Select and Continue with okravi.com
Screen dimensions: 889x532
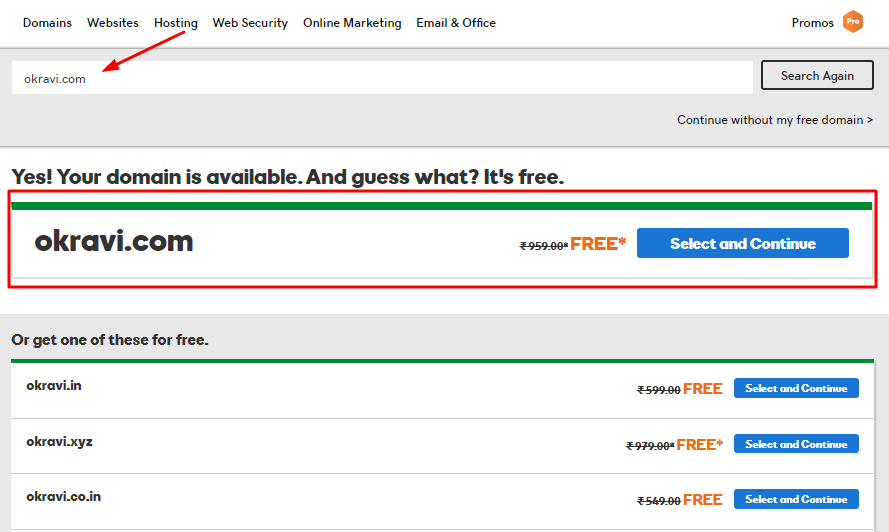coord(743,243)
